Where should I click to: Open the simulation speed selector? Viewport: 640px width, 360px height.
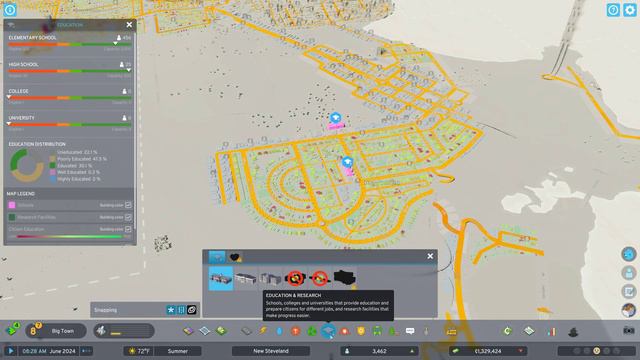coord(87,351)
